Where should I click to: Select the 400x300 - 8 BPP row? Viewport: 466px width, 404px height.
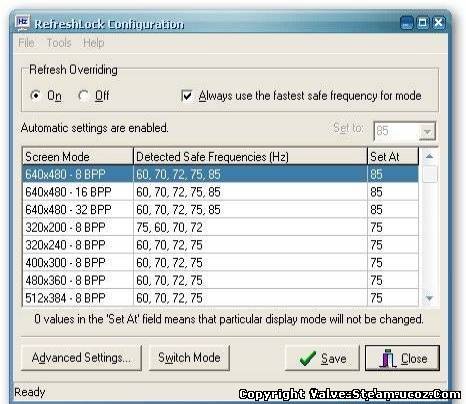pyautogui.click(x=220, y=263)
